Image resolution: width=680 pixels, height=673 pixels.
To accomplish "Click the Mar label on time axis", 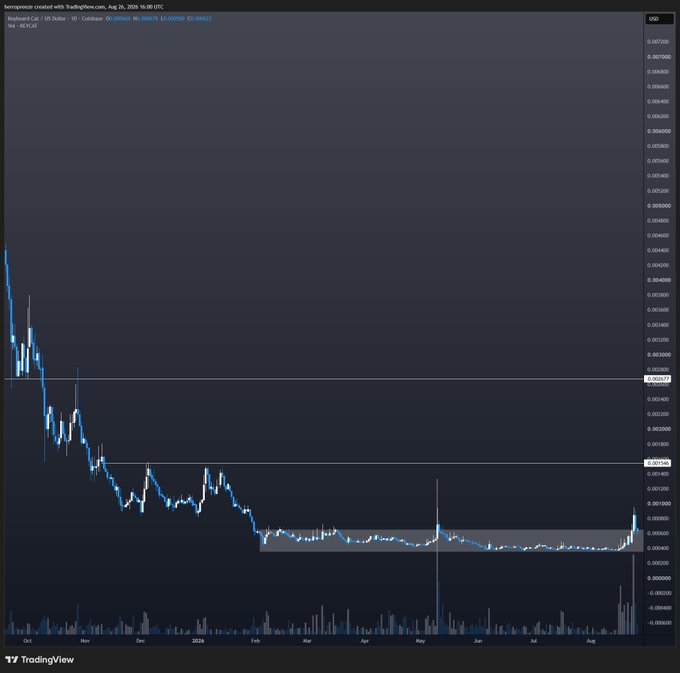I will coord(307,640).
